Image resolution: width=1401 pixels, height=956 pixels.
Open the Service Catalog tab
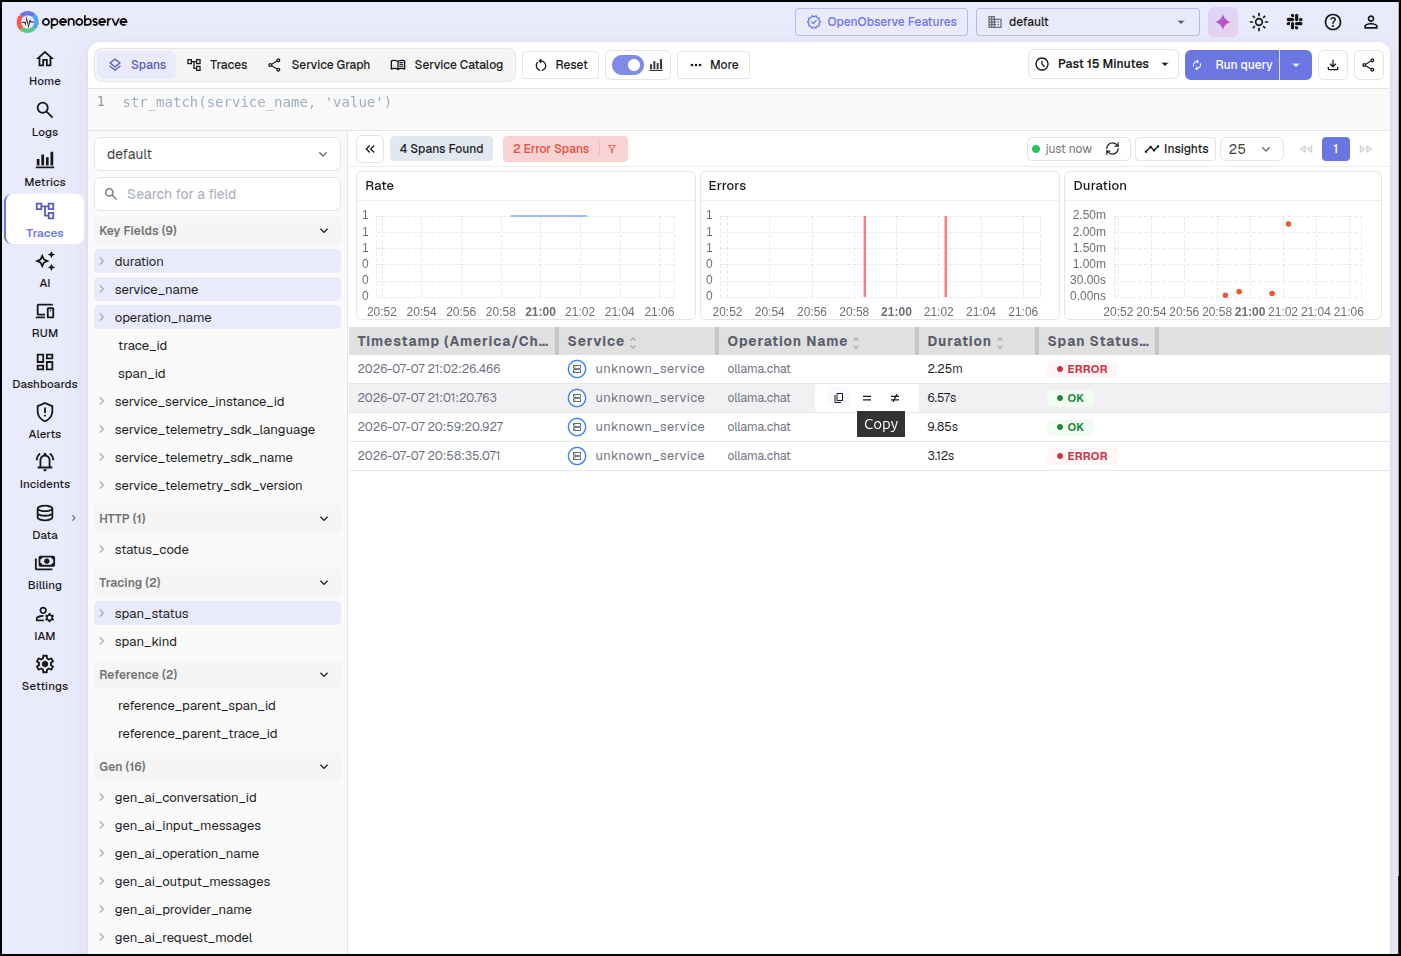447,65
